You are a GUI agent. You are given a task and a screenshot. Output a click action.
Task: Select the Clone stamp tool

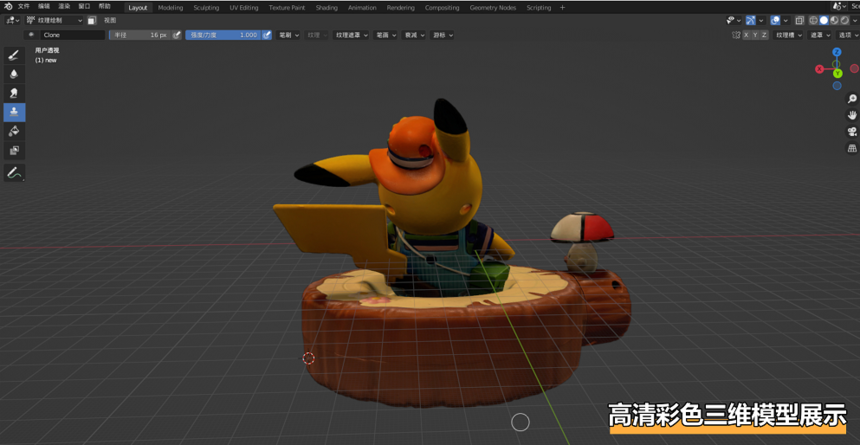[14, 112]
